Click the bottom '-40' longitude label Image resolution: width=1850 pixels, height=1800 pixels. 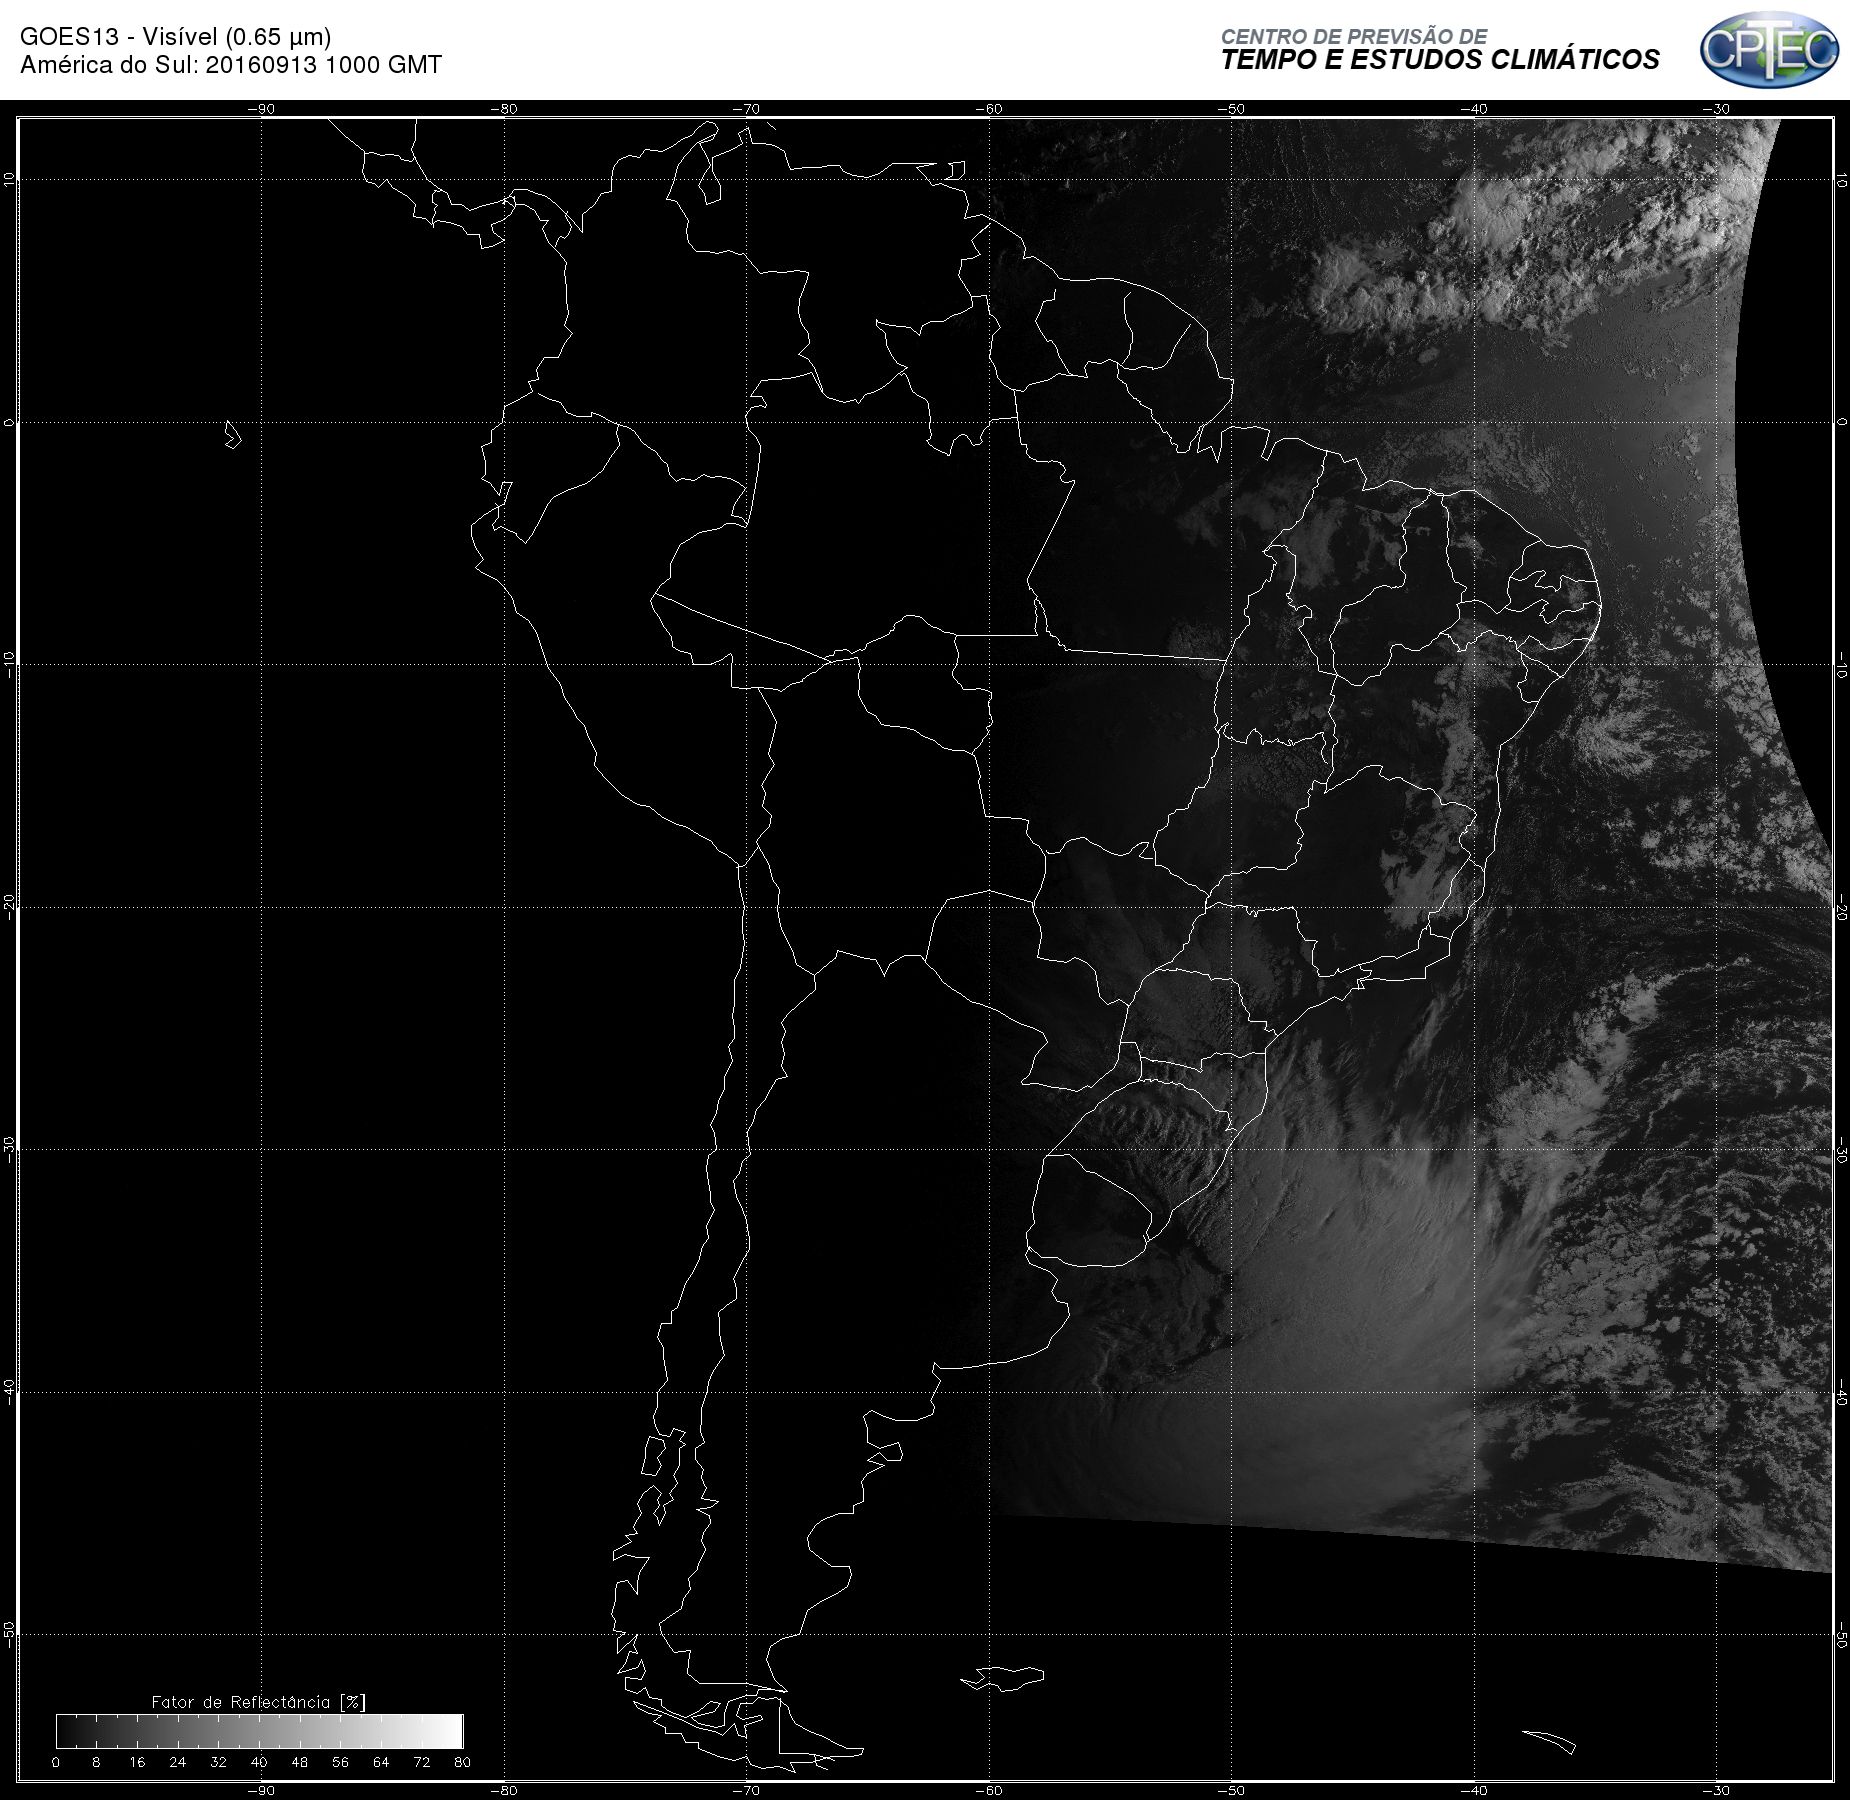click(x=1474, y=1790)
